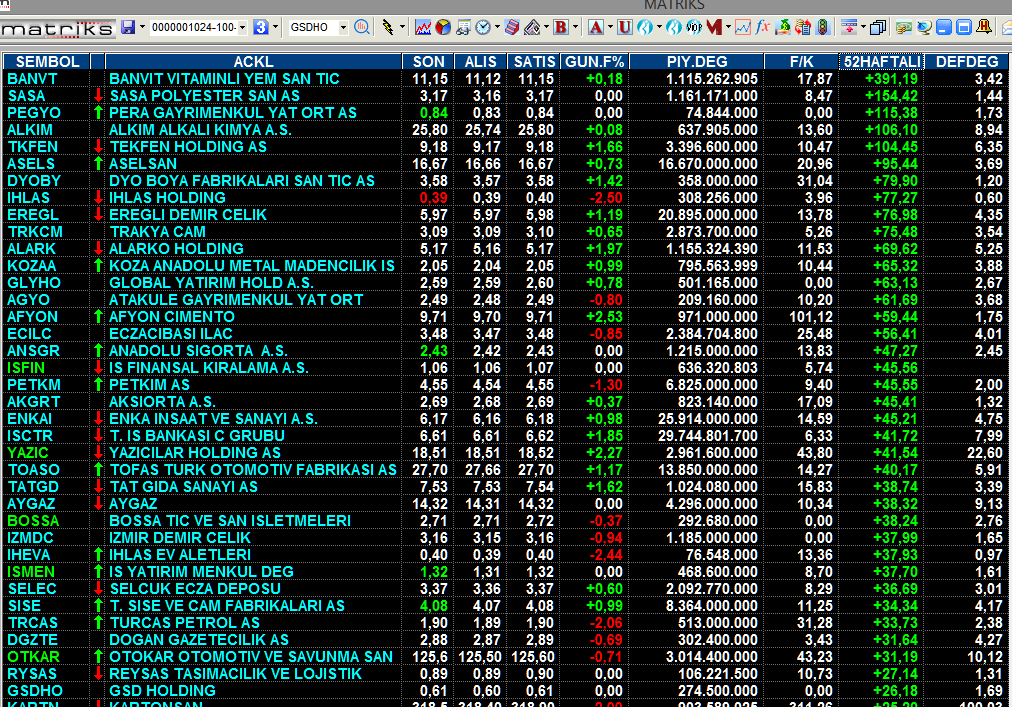Image resolution: width=1012 pixels, height=707 pixels.
Task: Click the red letter B icon
Action: [x=561, y=27]
